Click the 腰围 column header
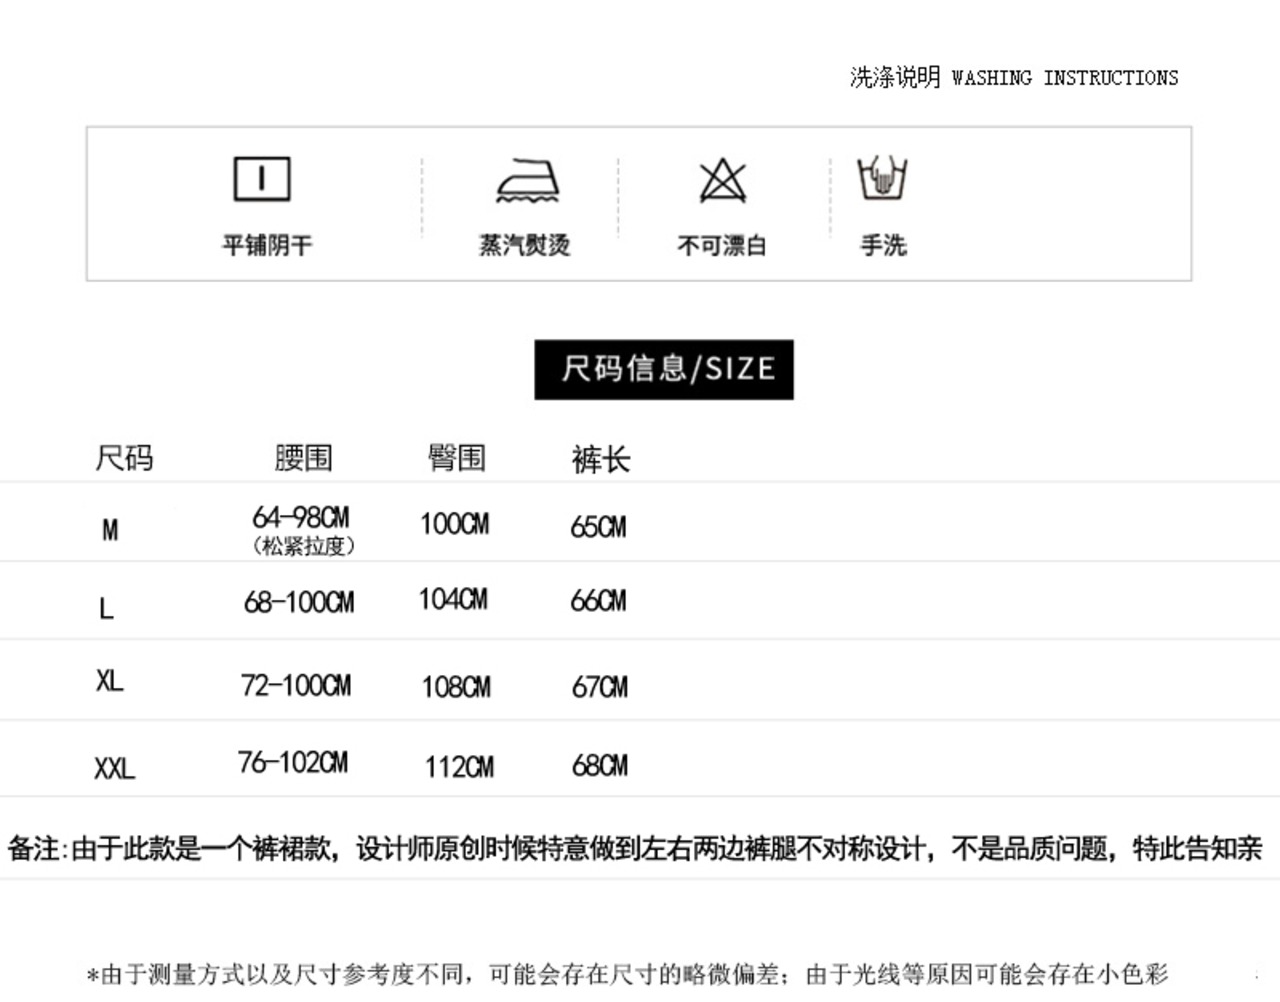The width and height of the screenshot is (1280, 1002). point(303,458)
